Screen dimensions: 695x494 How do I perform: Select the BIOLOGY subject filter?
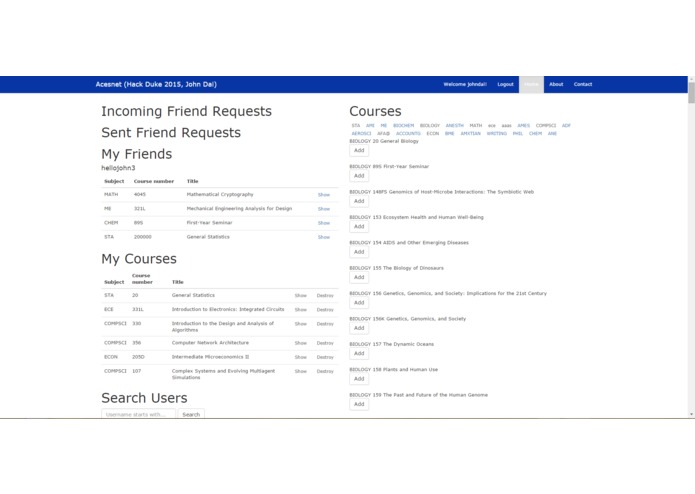tap(430, 125)
